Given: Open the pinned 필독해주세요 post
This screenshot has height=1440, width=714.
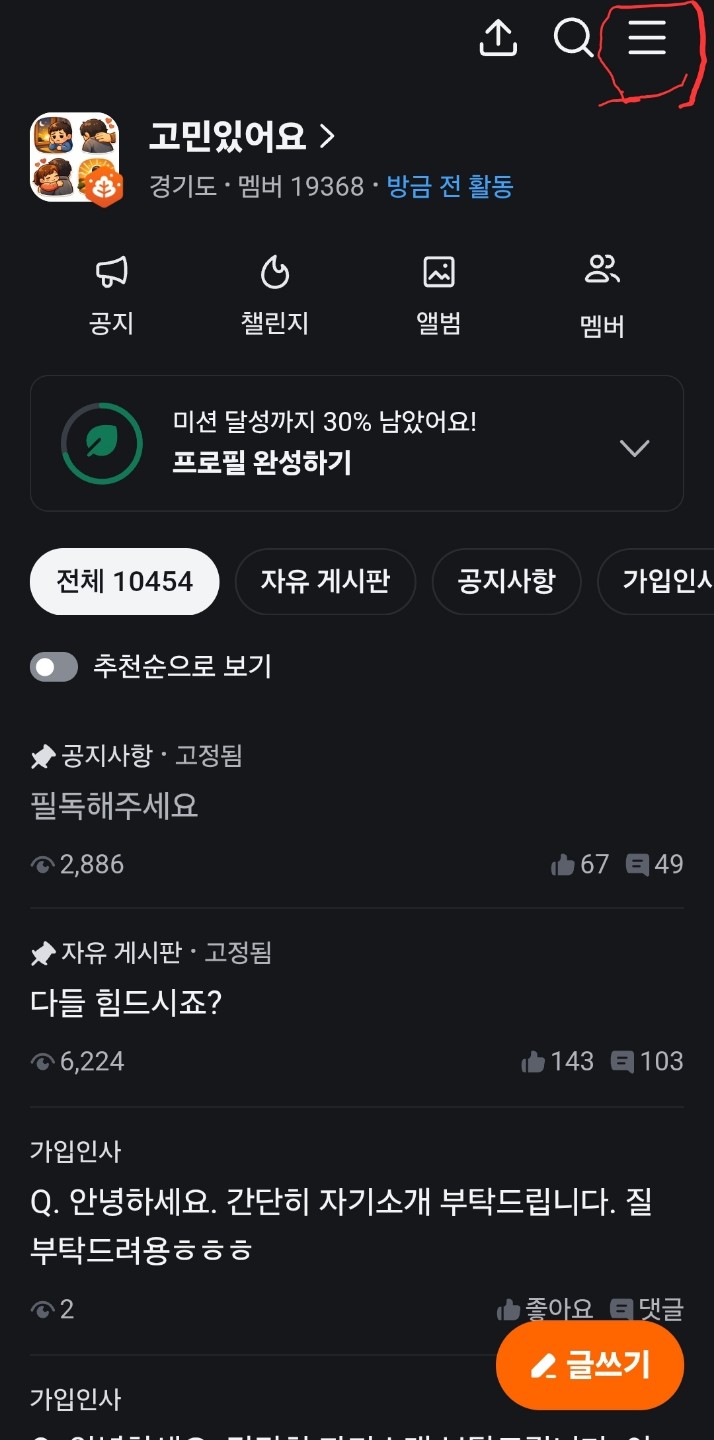Looking at the screenshot, I should click(115, 805).
